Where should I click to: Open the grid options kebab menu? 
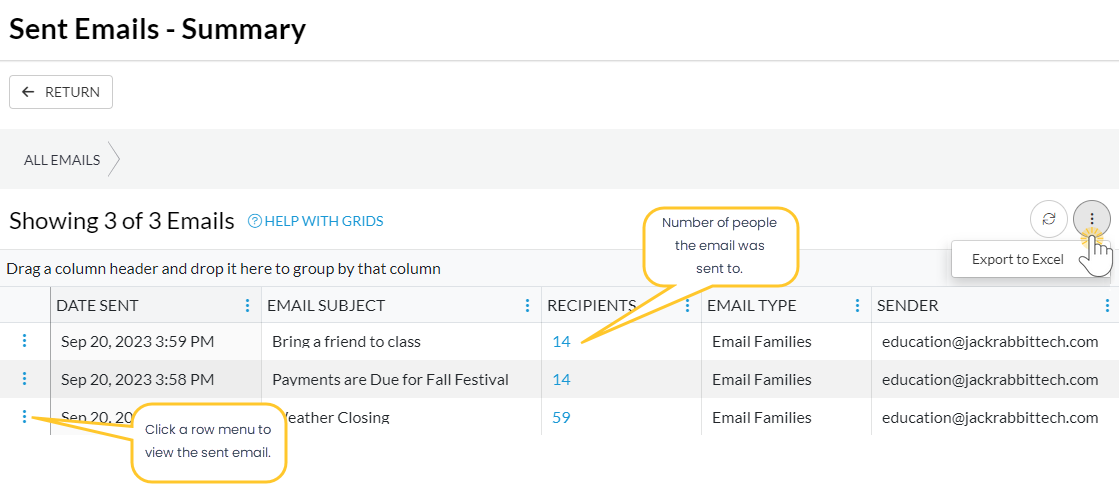point(1091,219)
